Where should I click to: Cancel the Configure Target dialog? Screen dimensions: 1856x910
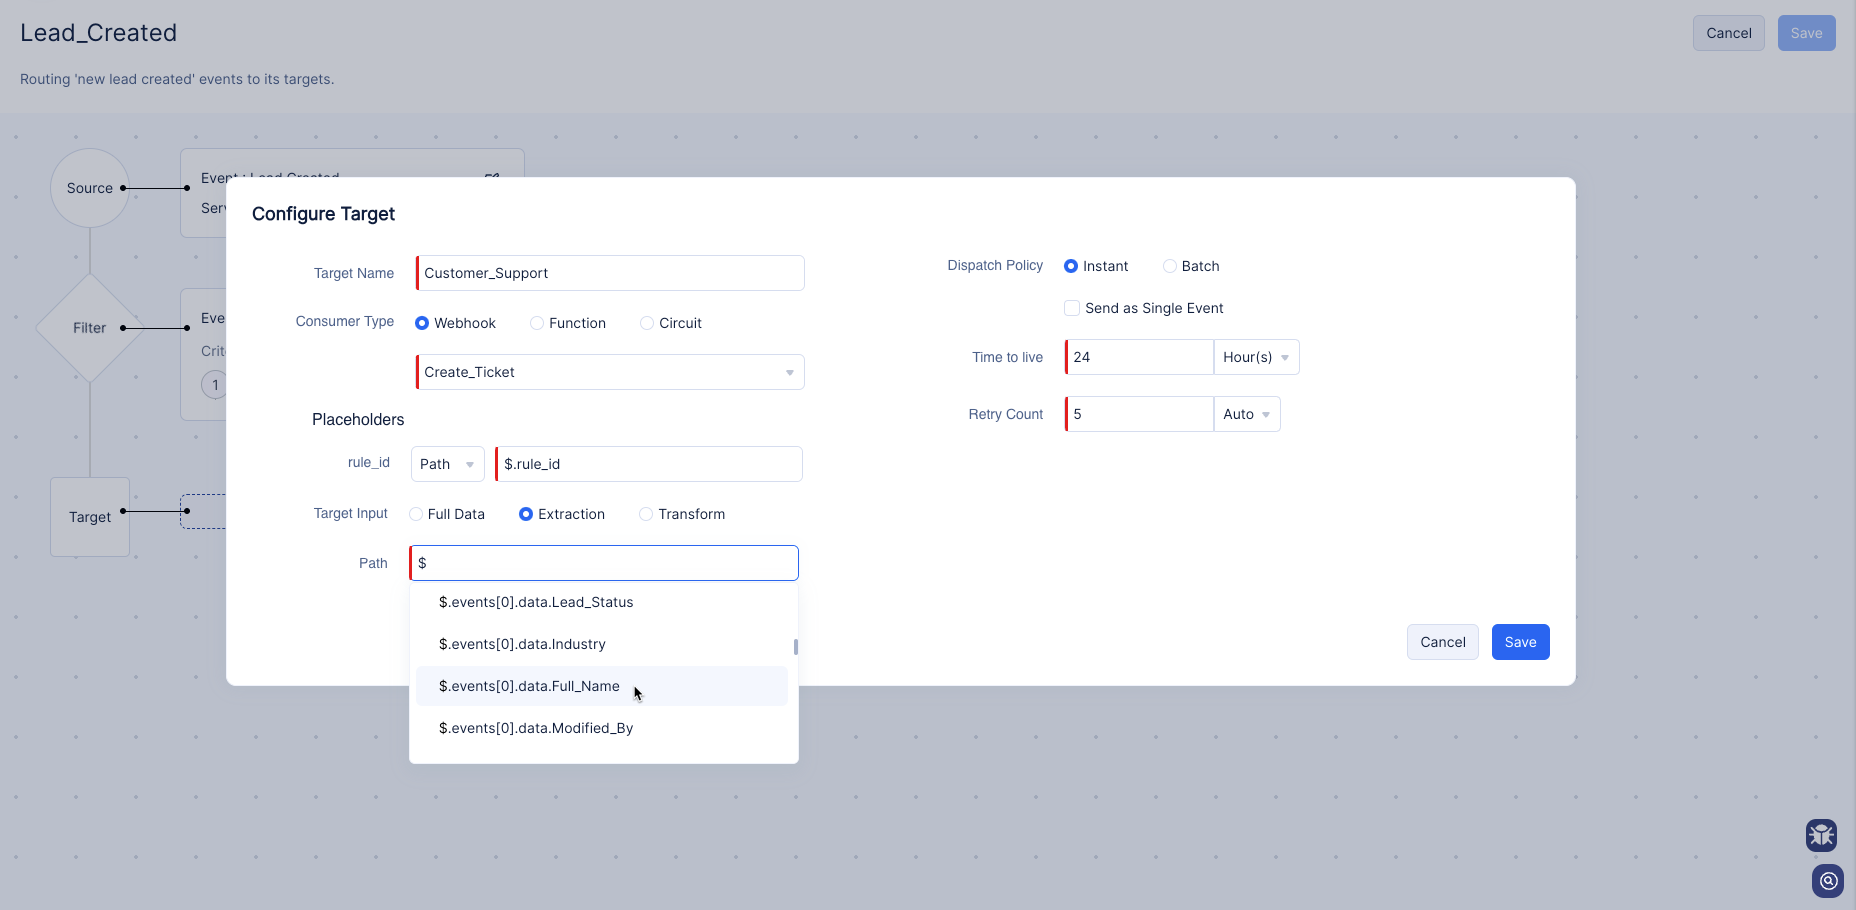point(1442,642)
